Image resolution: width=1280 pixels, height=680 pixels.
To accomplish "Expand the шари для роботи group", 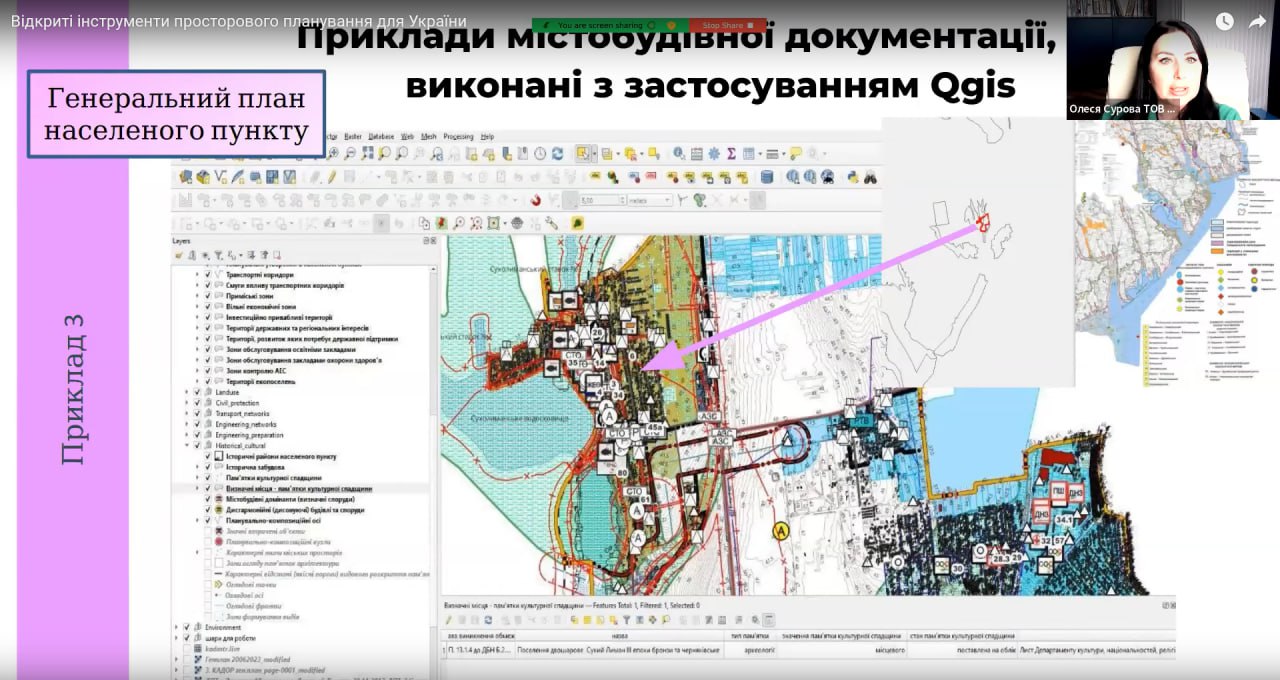I will 175,638.
